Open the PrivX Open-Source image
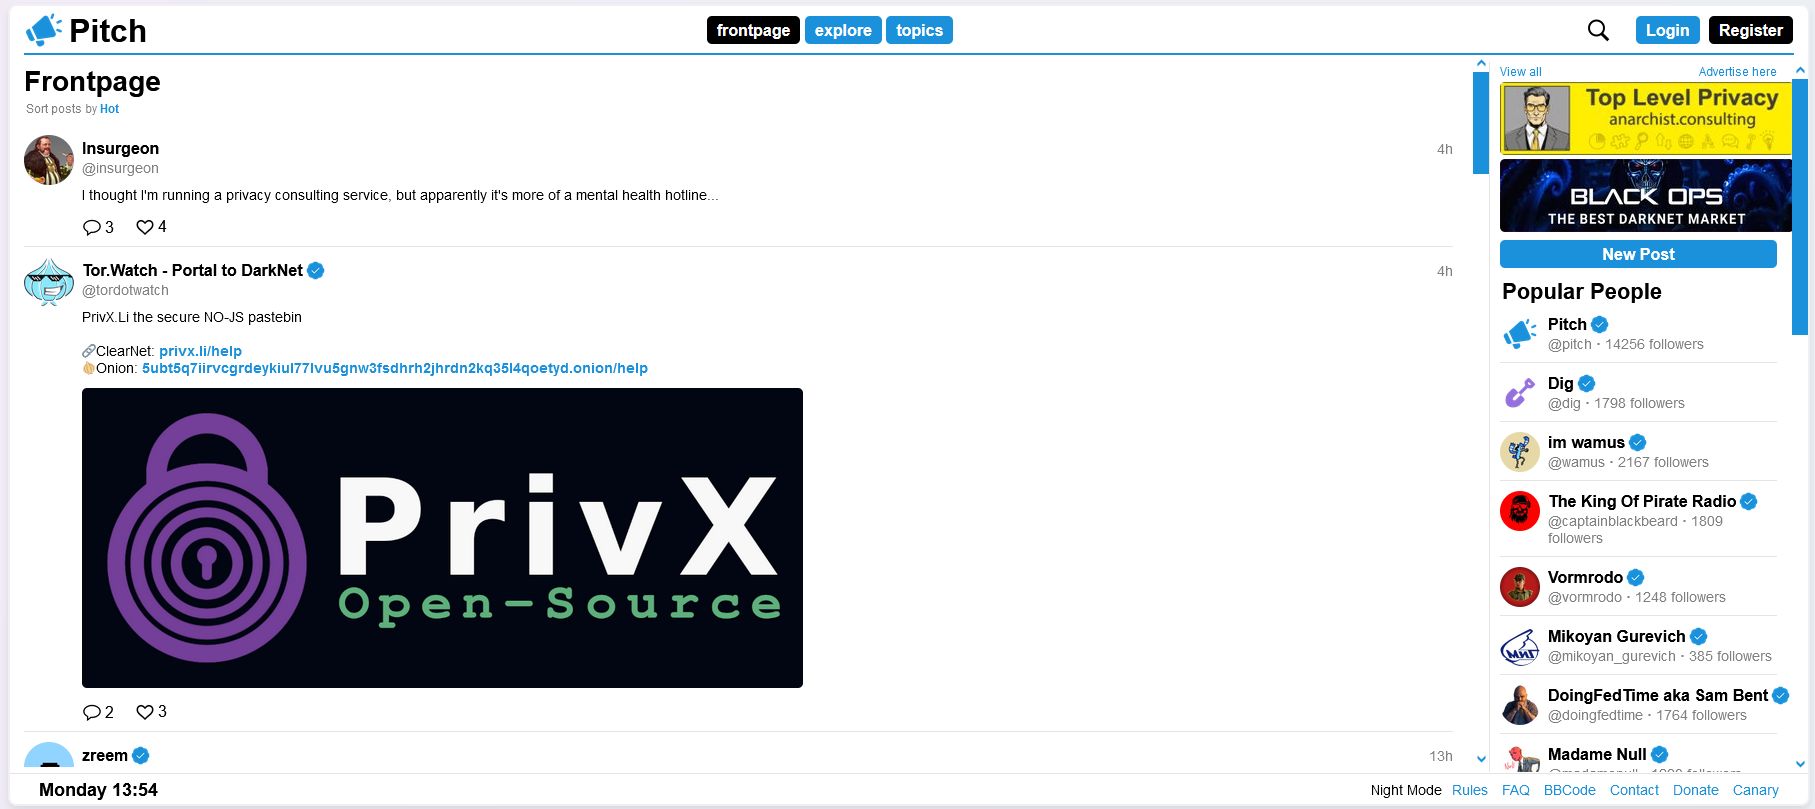 click(x=442, y=538)
